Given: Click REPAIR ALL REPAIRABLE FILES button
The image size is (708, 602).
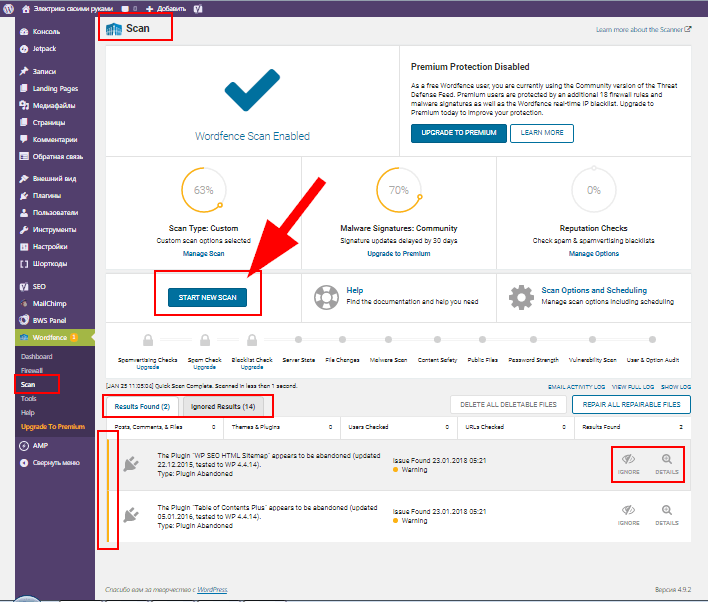Looking at the screenshot, I should click(x=631, y=405).
